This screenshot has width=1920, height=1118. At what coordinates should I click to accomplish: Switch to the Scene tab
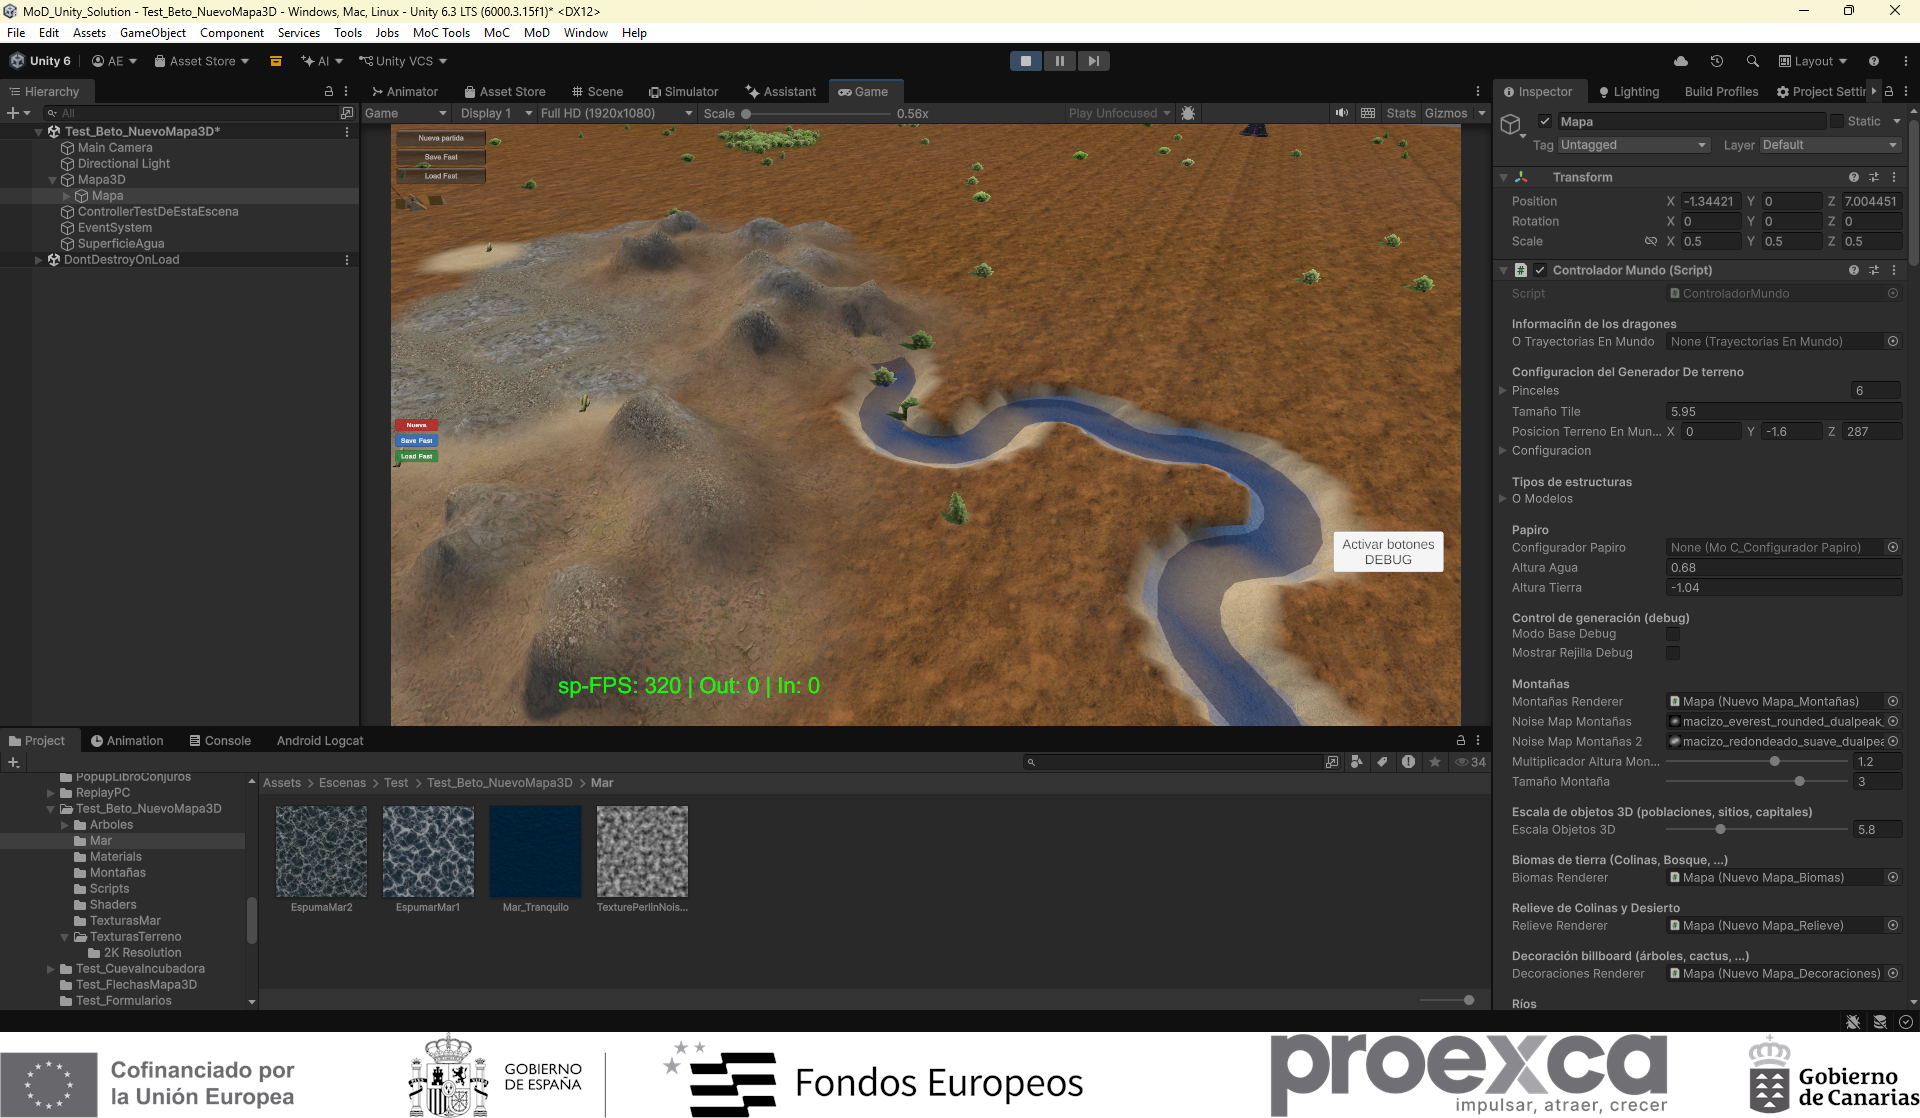[x=597, y=91]
